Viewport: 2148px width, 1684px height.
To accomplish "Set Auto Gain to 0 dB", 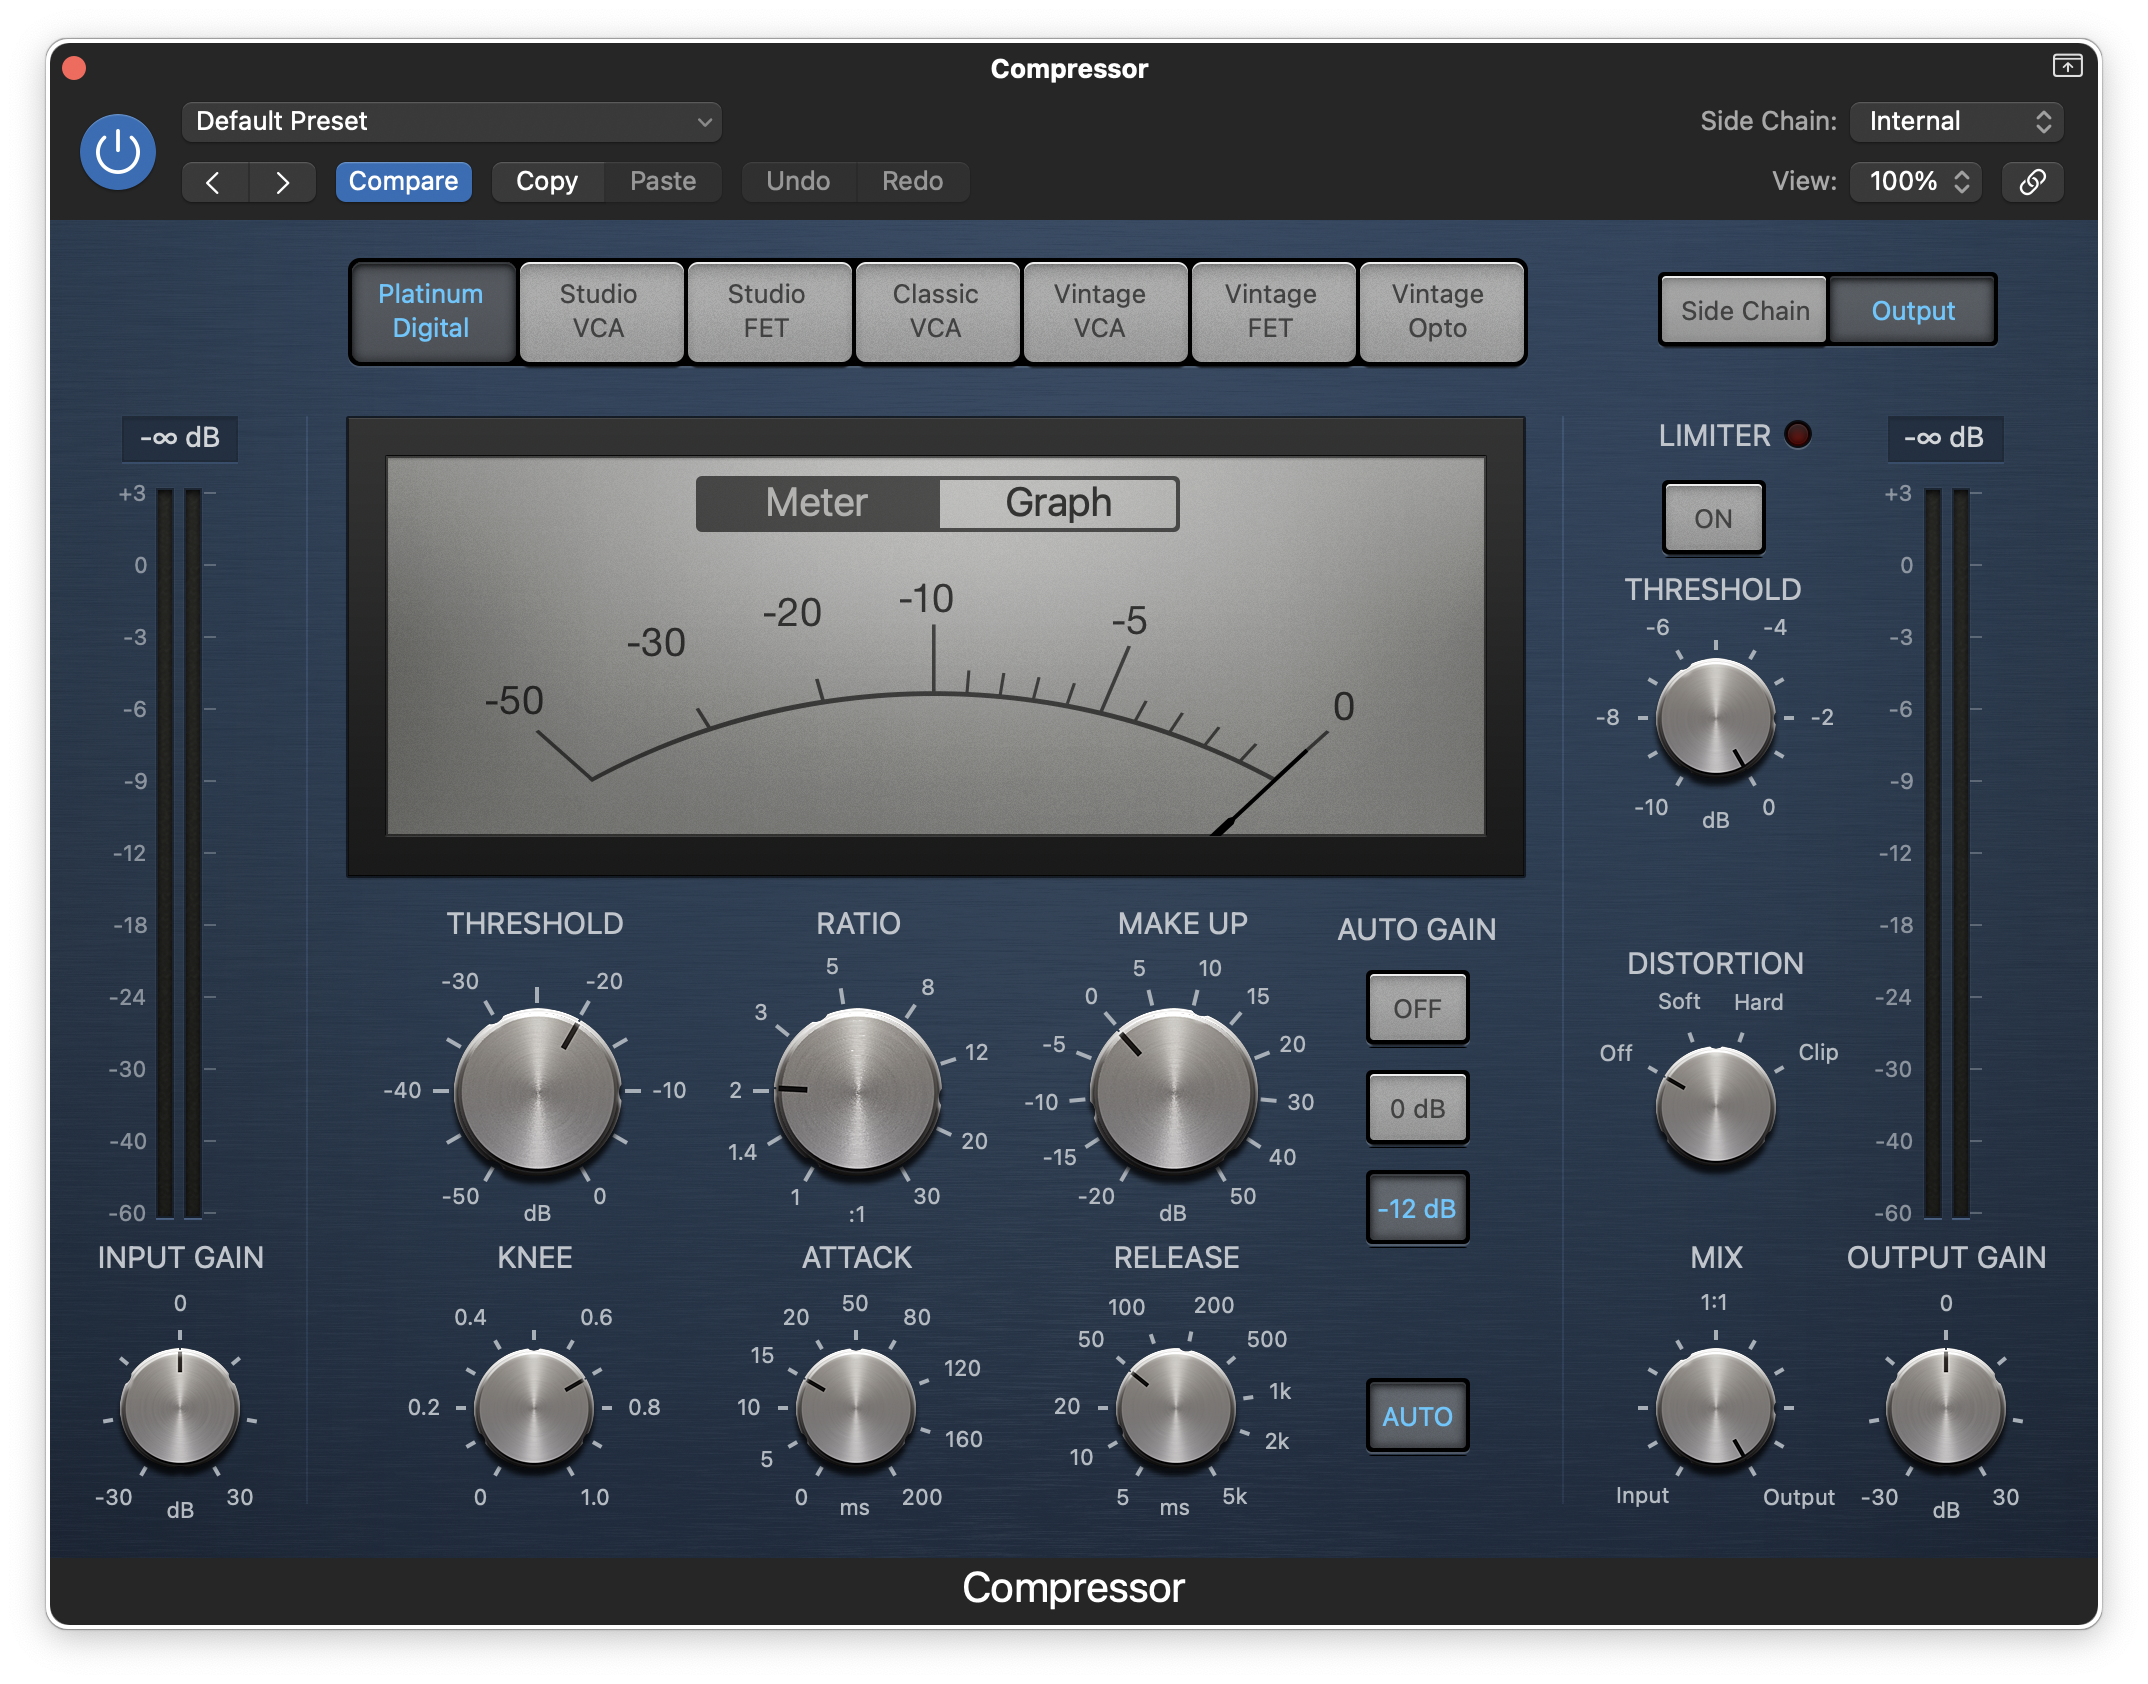I will point(1417,1108).
